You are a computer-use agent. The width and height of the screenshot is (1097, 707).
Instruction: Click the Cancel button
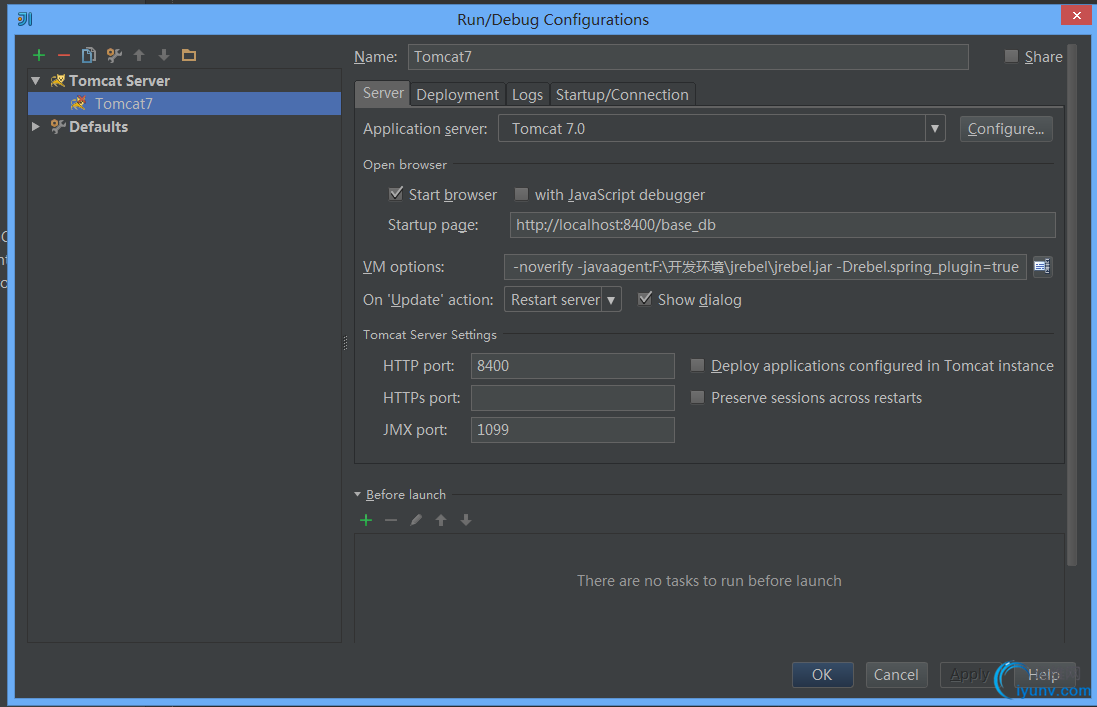pos(896,675)
